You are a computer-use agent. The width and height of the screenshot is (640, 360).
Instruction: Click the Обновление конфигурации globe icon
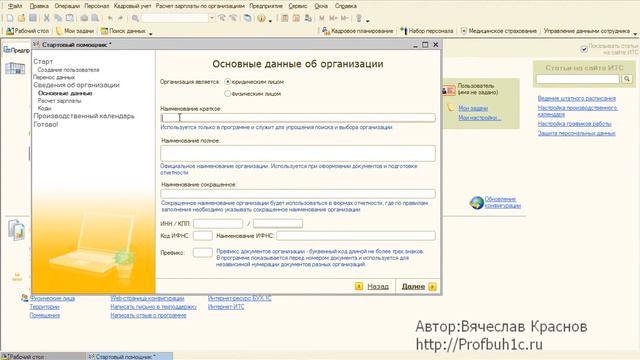[x=476, y=202]
